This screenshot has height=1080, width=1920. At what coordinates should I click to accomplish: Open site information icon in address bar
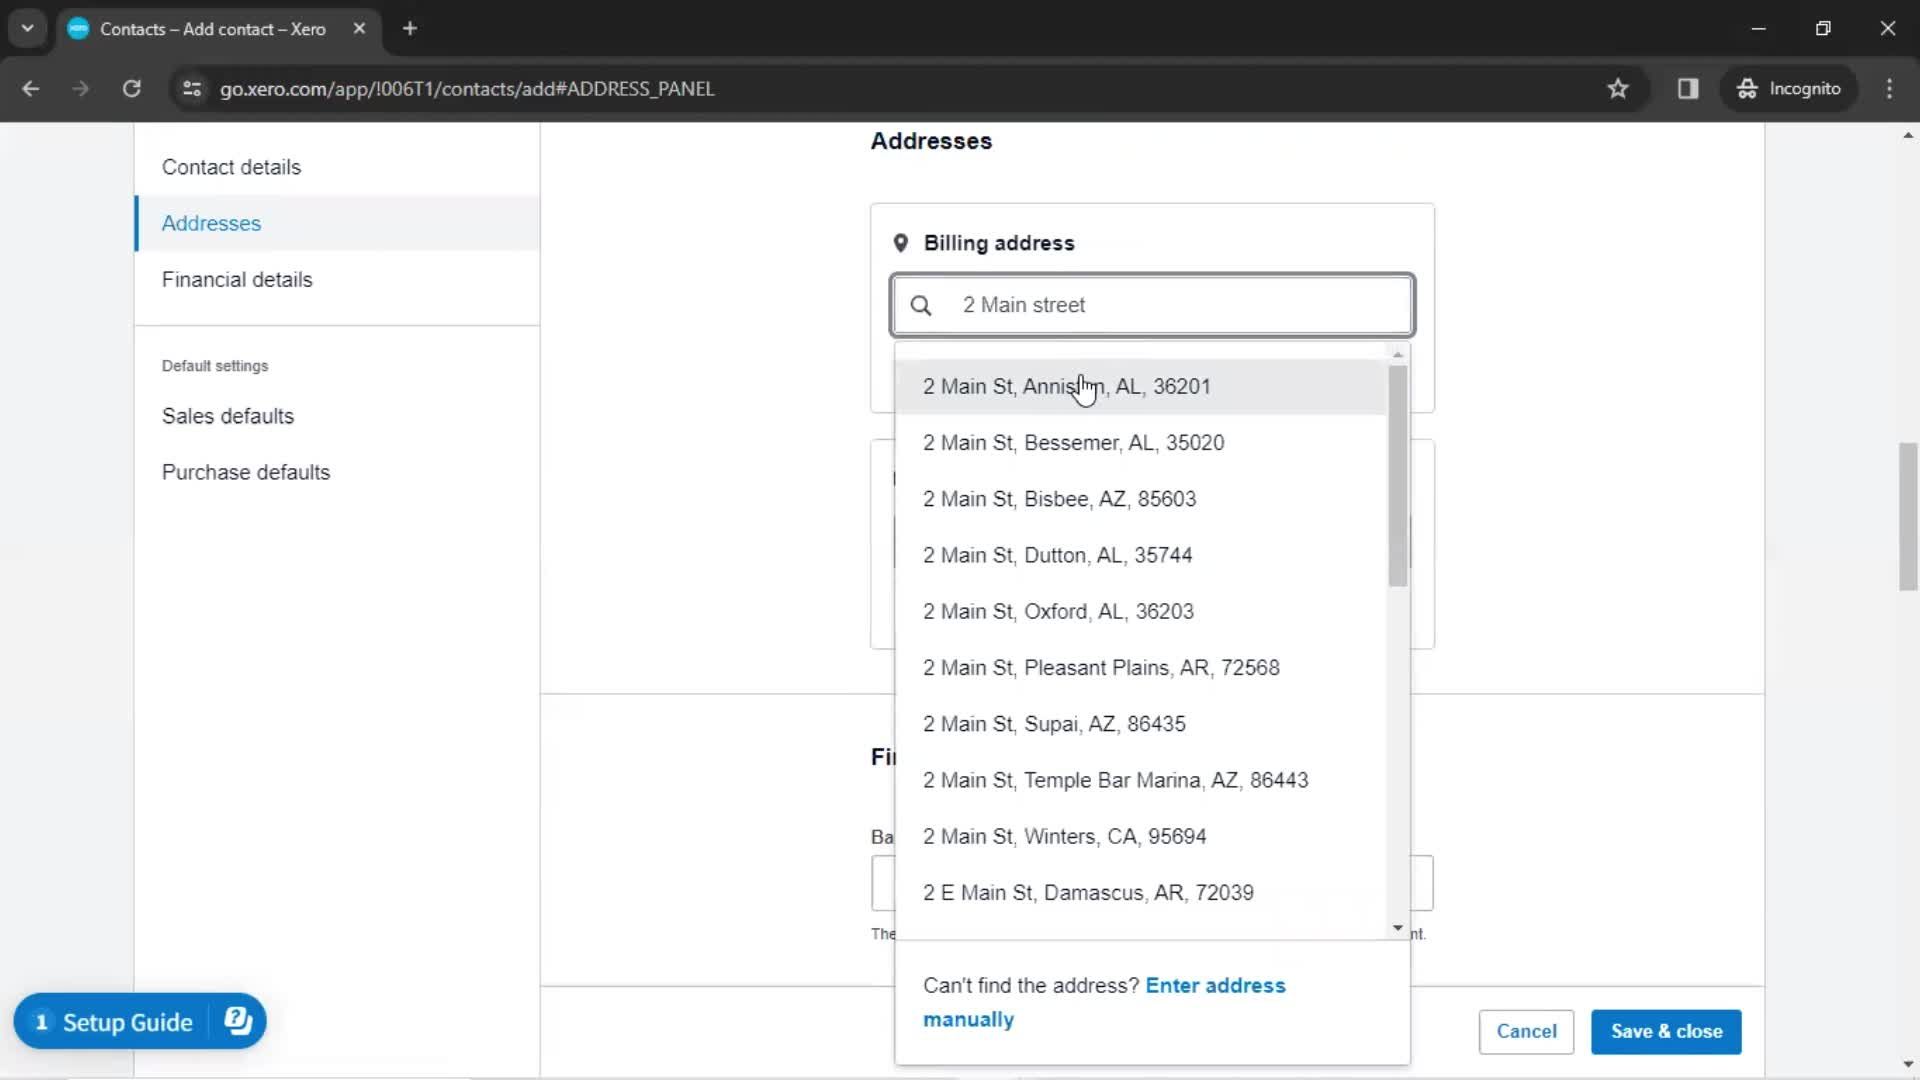(192, 89)
